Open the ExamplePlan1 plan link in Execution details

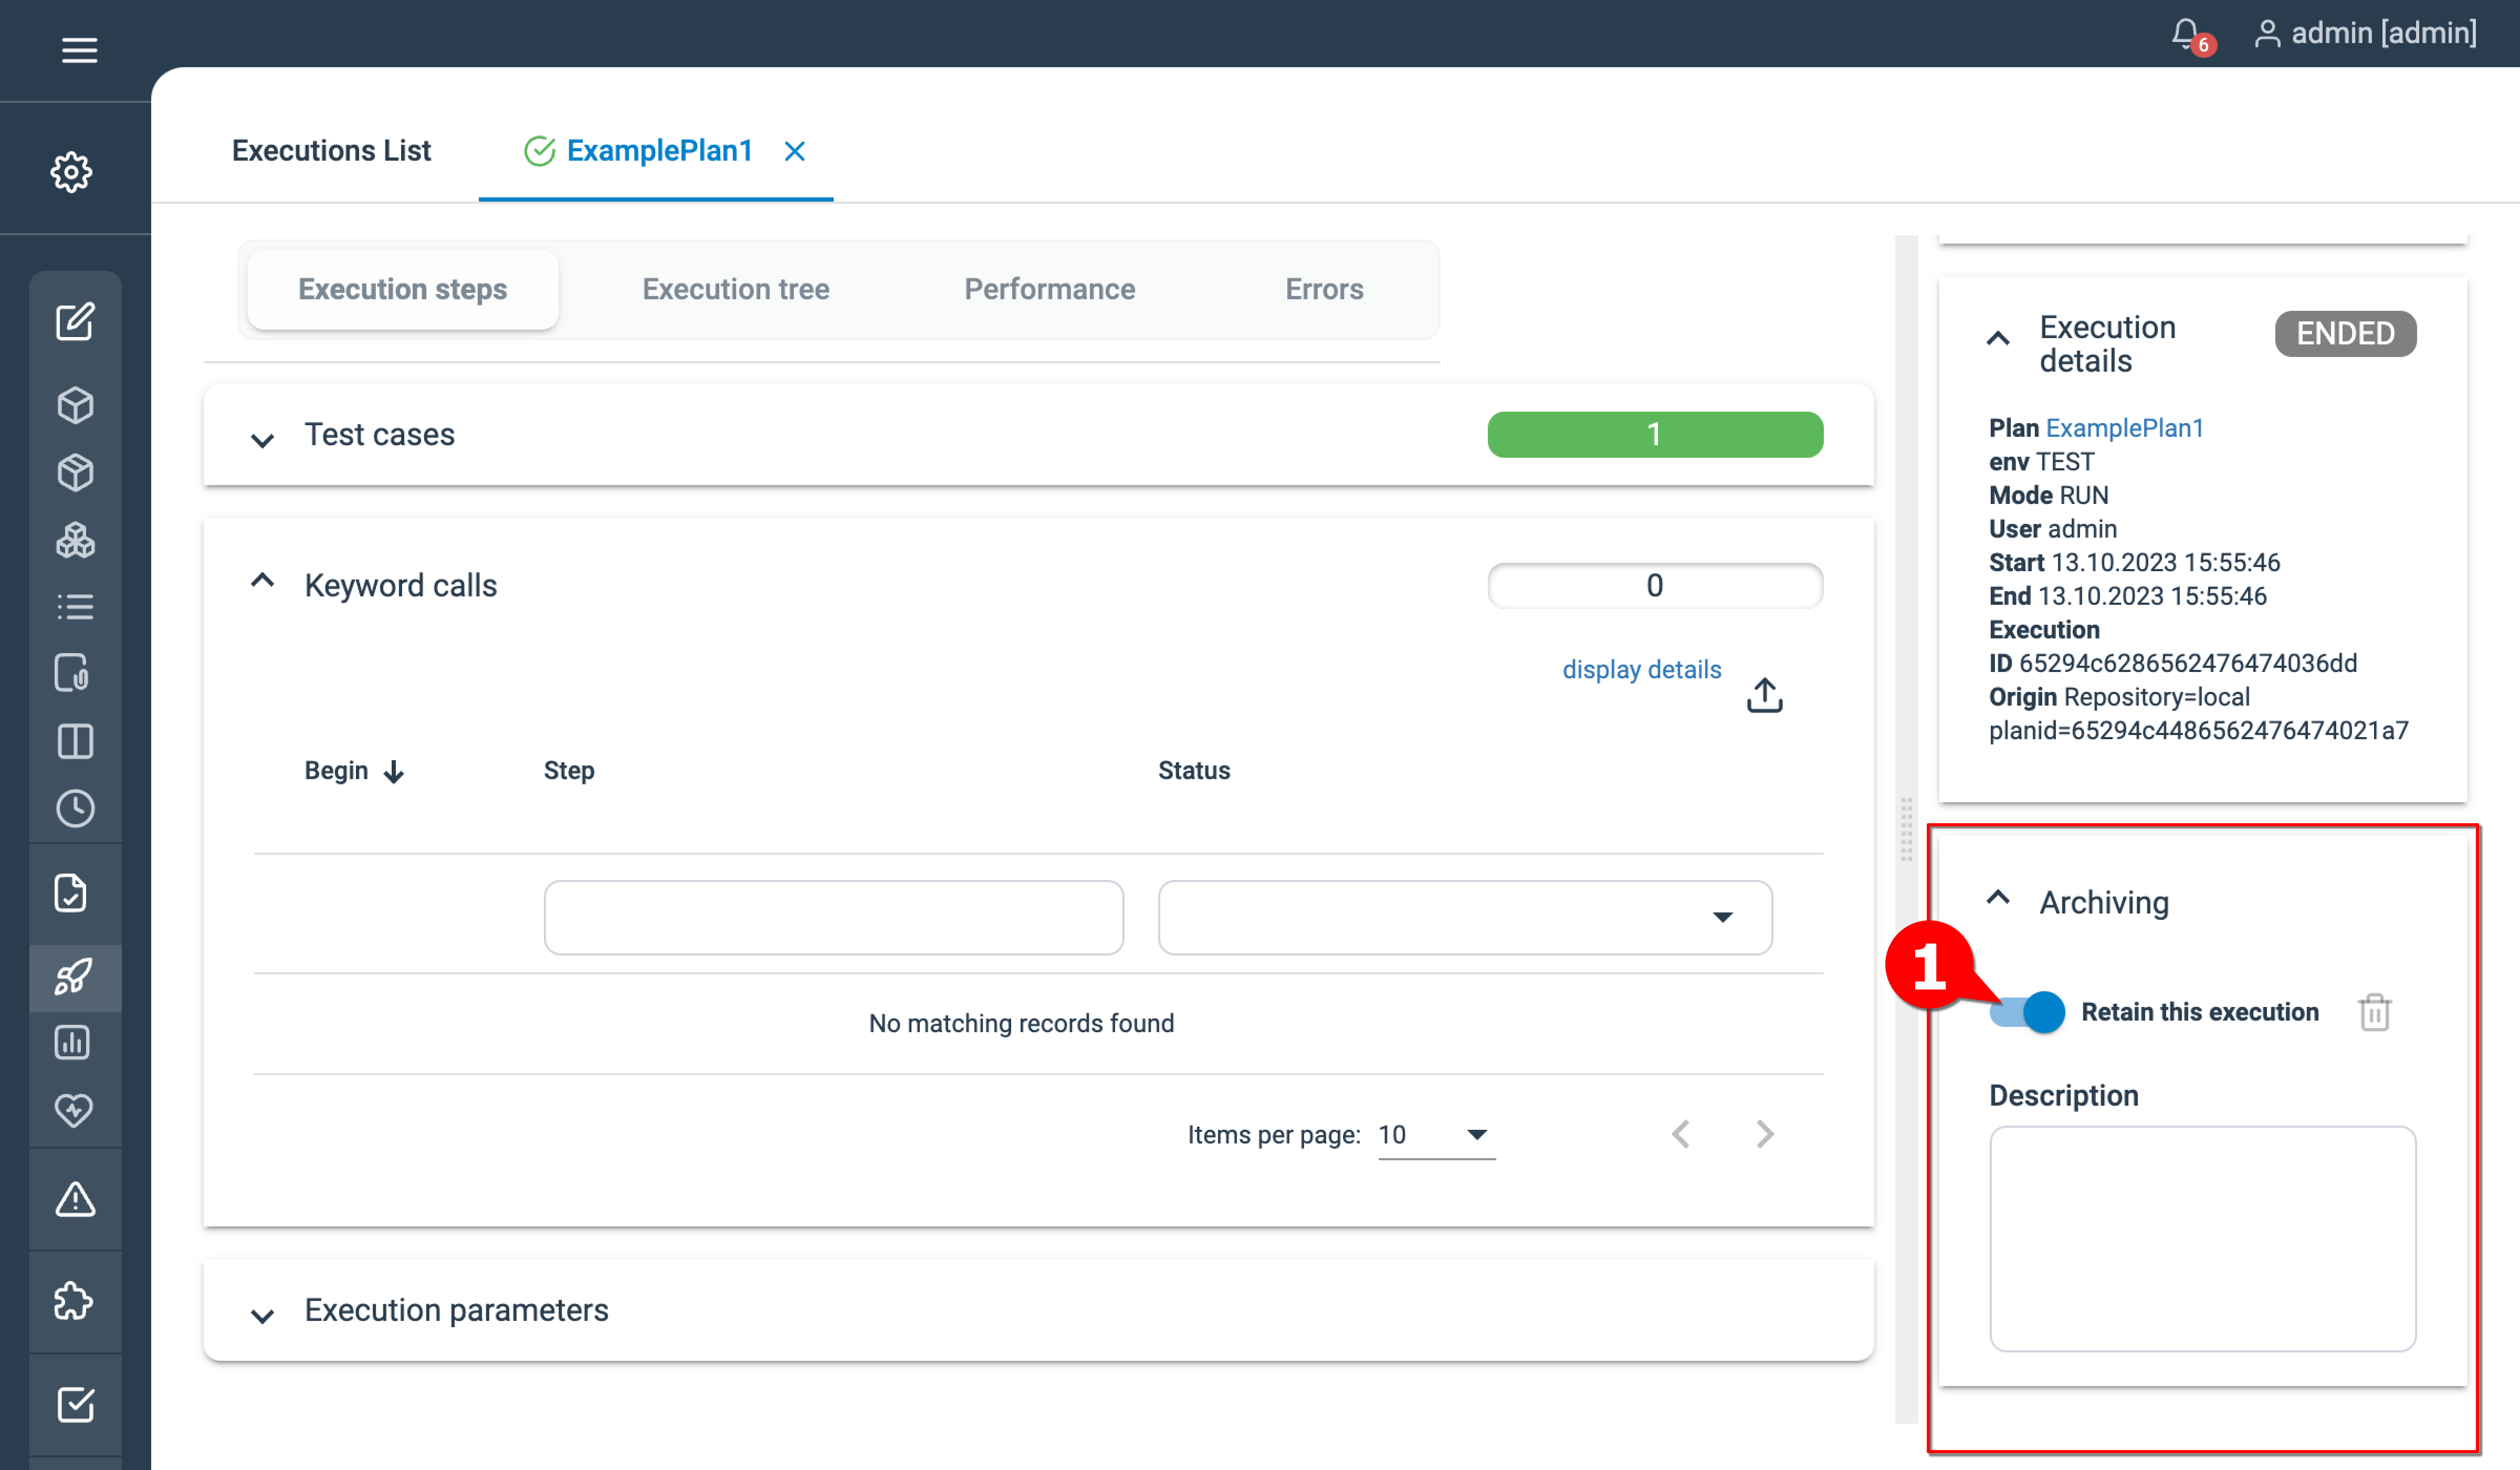(2125, 428)
